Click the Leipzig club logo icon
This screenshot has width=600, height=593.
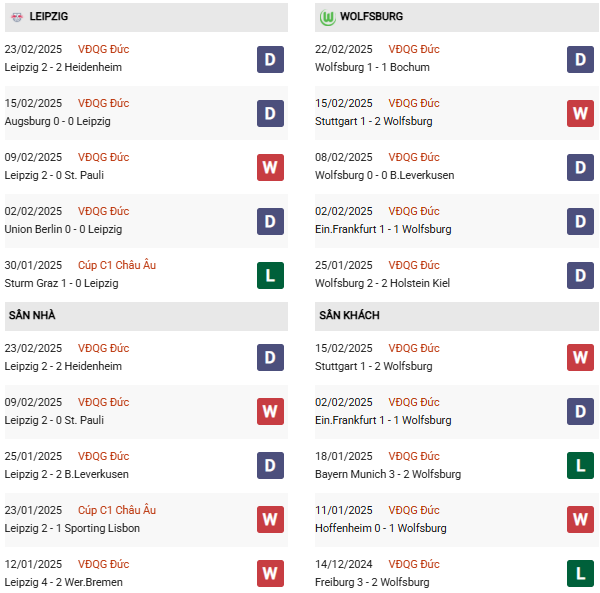[x=15, y=17]
